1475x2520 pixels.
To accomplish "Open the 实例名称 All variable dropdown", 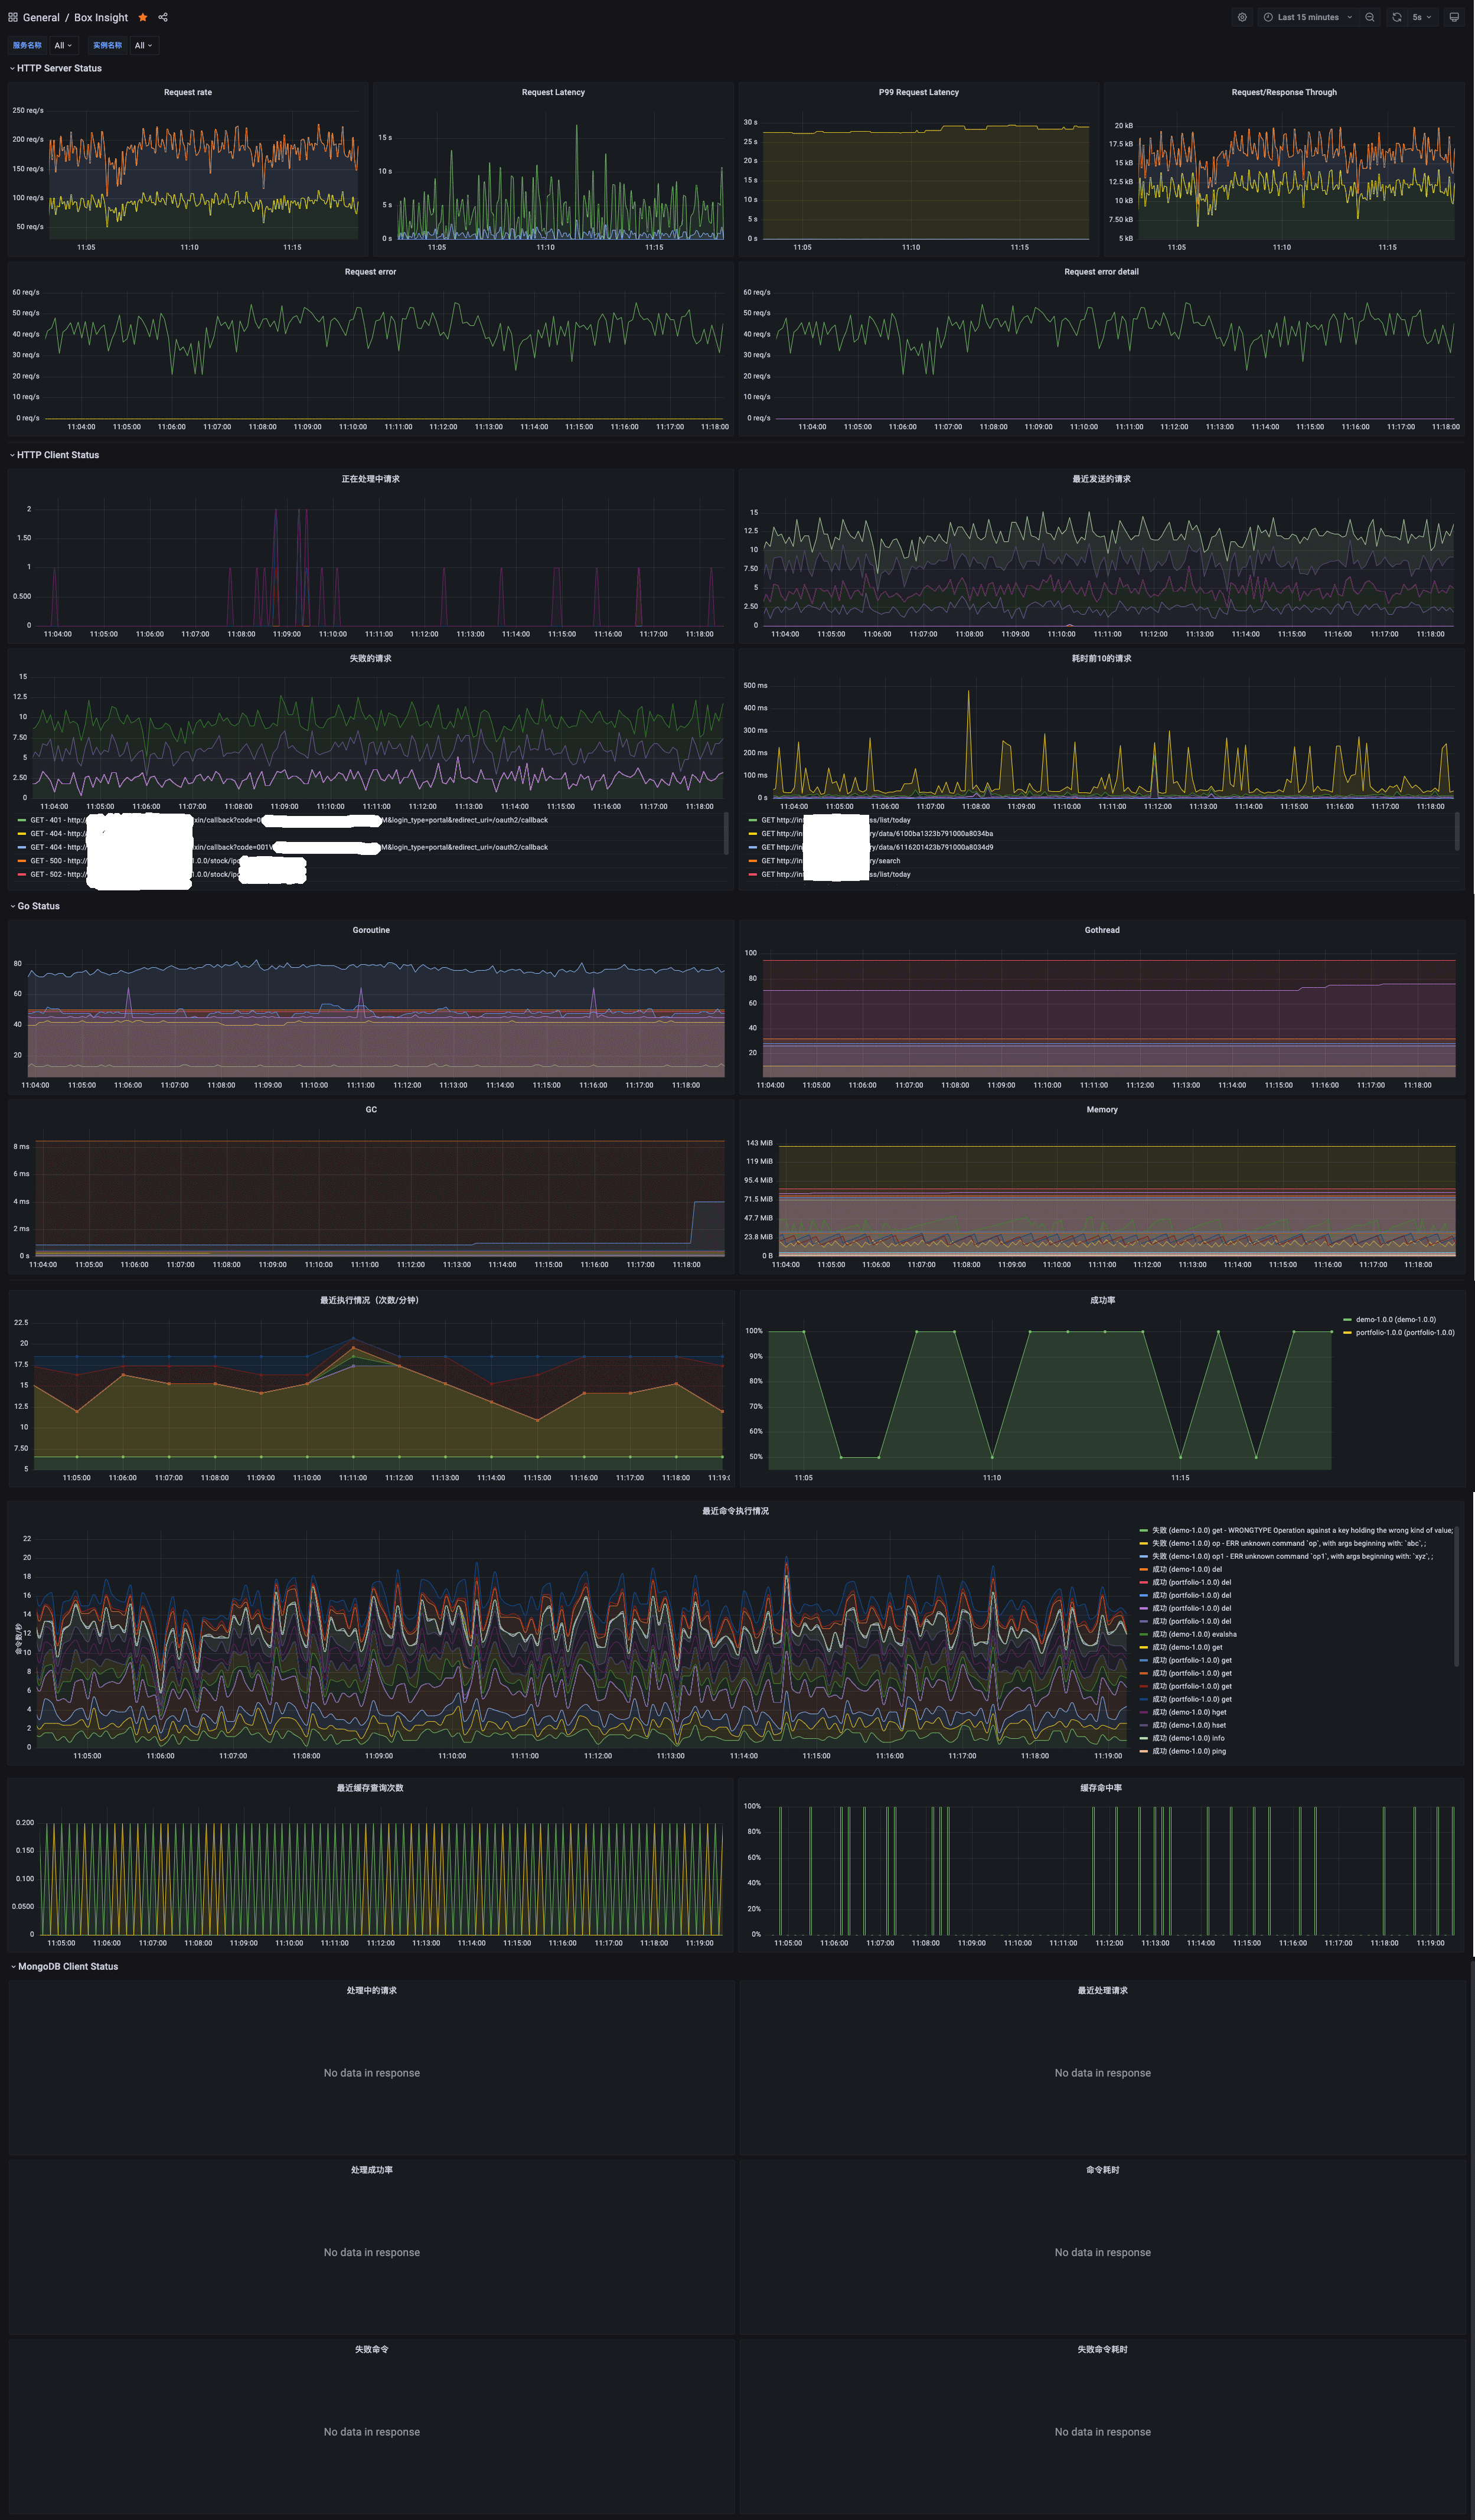I will (x=144, y=45).
